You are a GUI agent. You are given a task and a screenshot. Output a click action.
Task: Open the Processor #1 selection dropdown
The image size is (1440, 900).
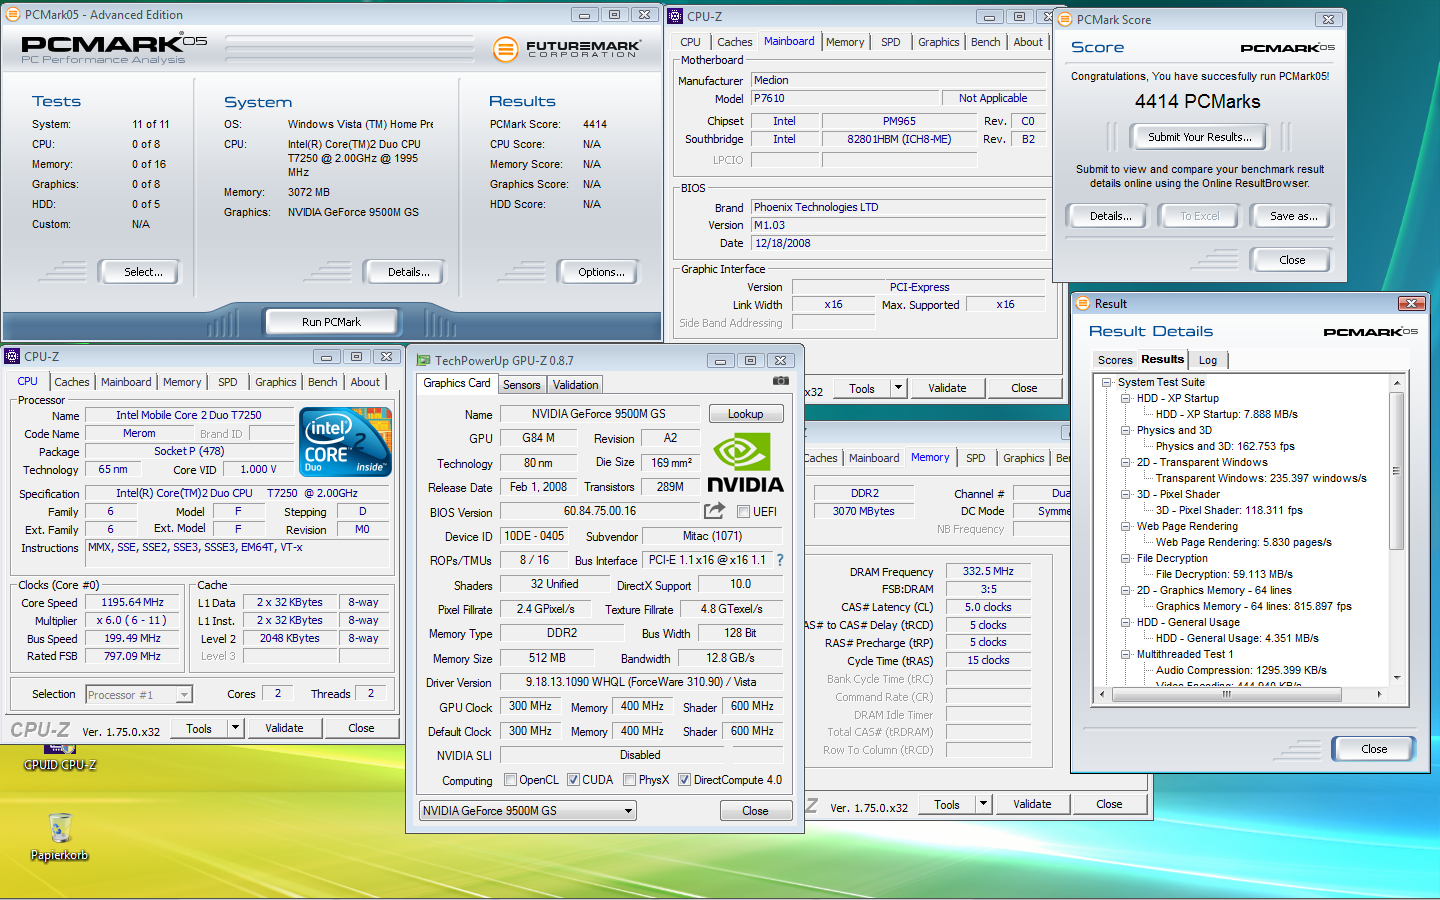coord(184,695)
